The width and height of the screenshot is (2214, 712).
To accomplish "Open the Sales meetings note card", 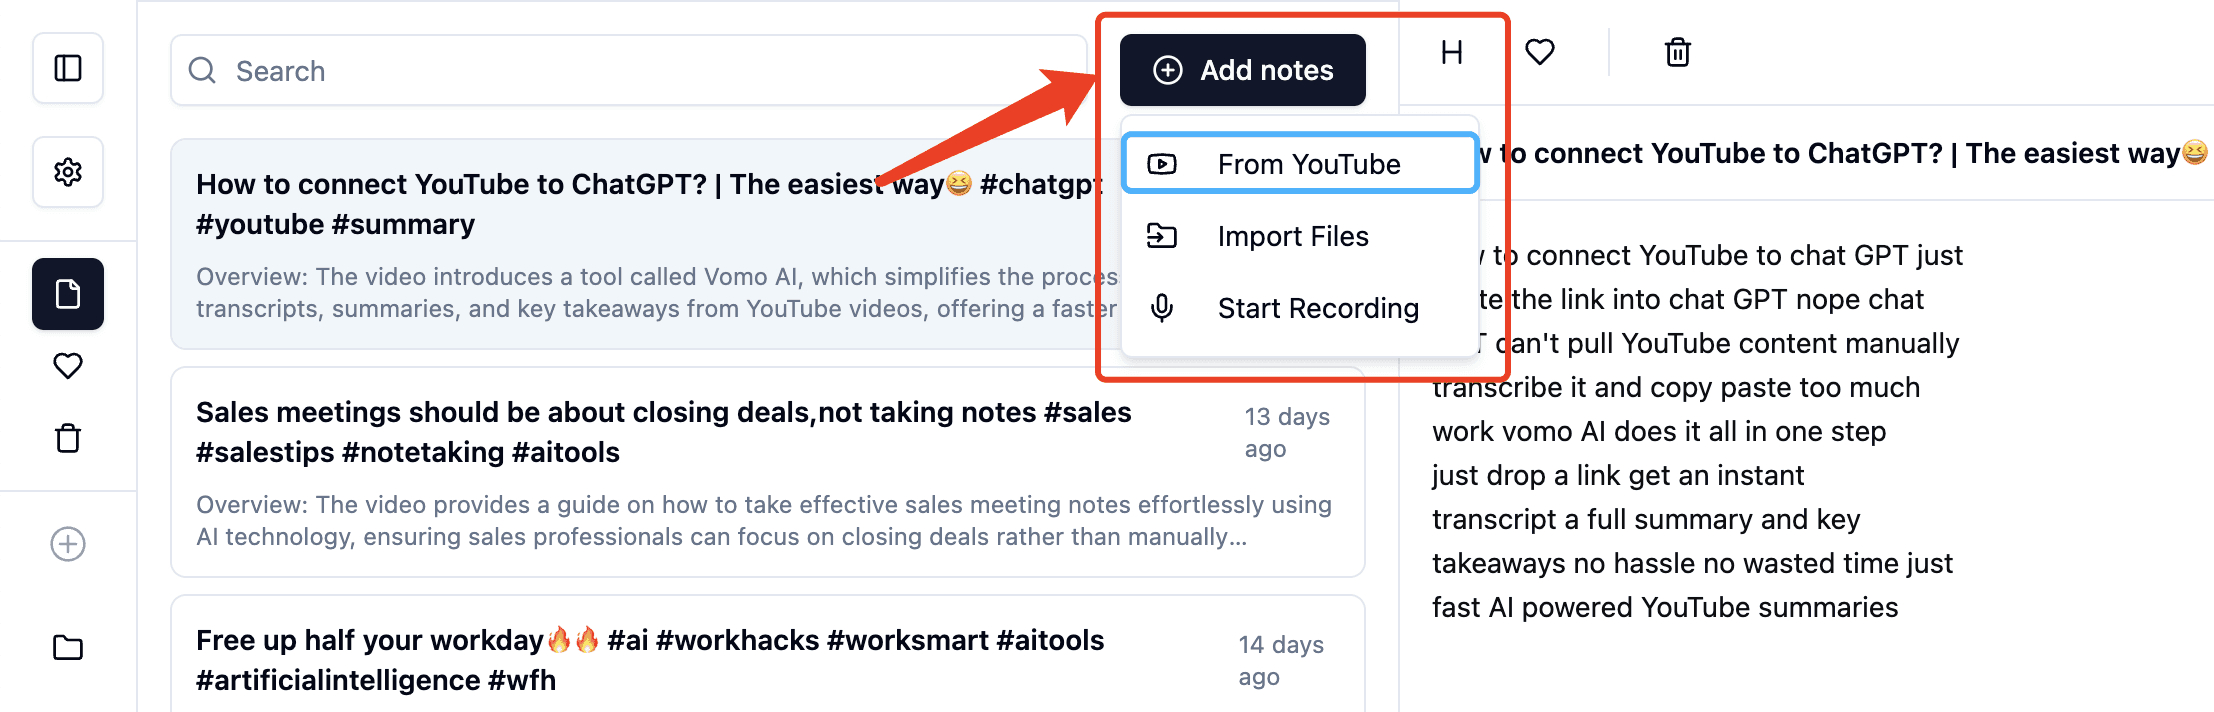I will point(768,472).
